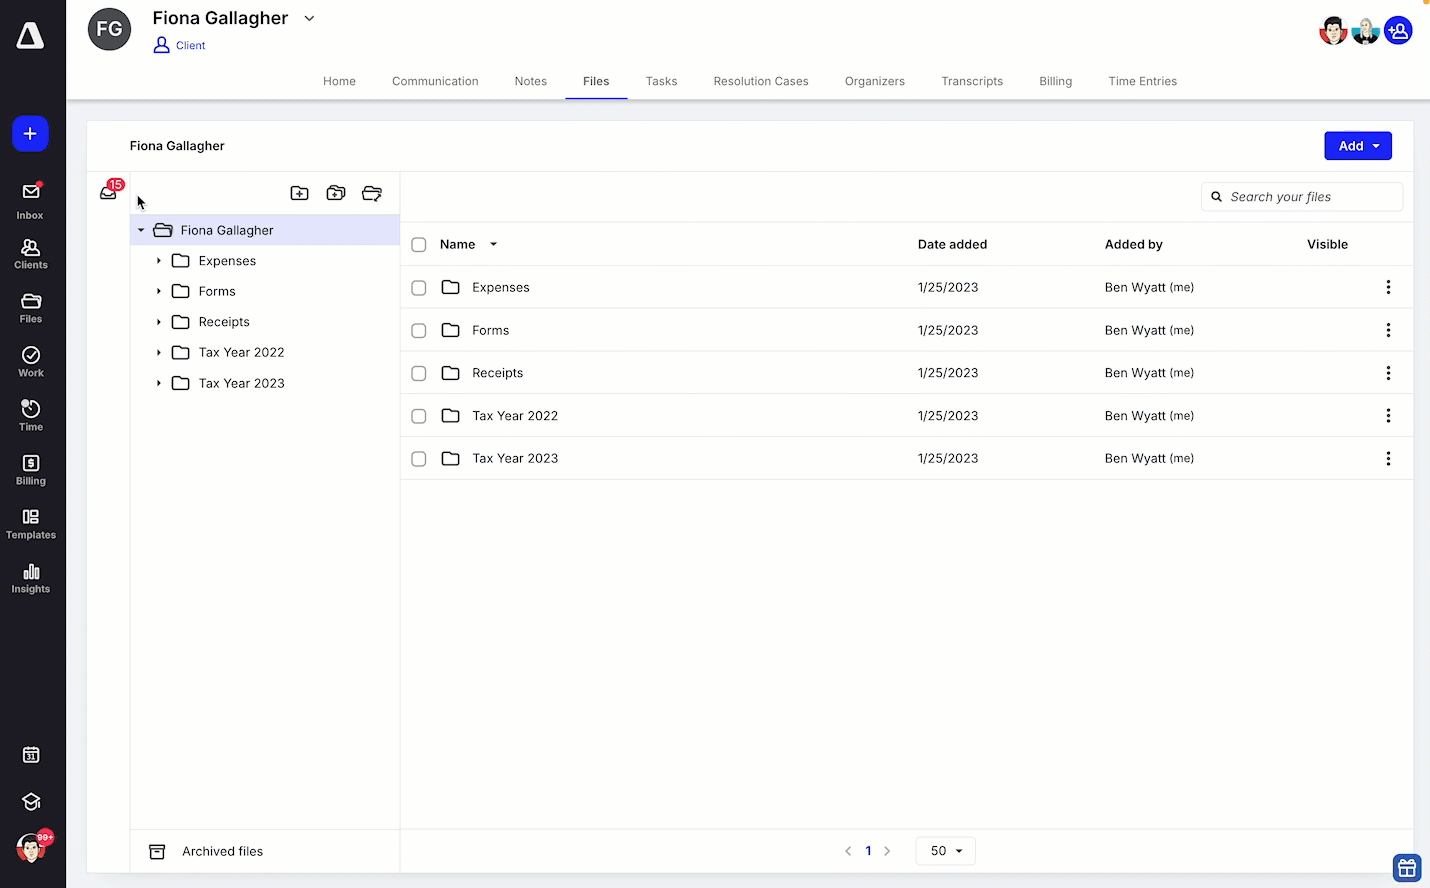
Task: Open more options for Expenses row
Action: 1388,287
